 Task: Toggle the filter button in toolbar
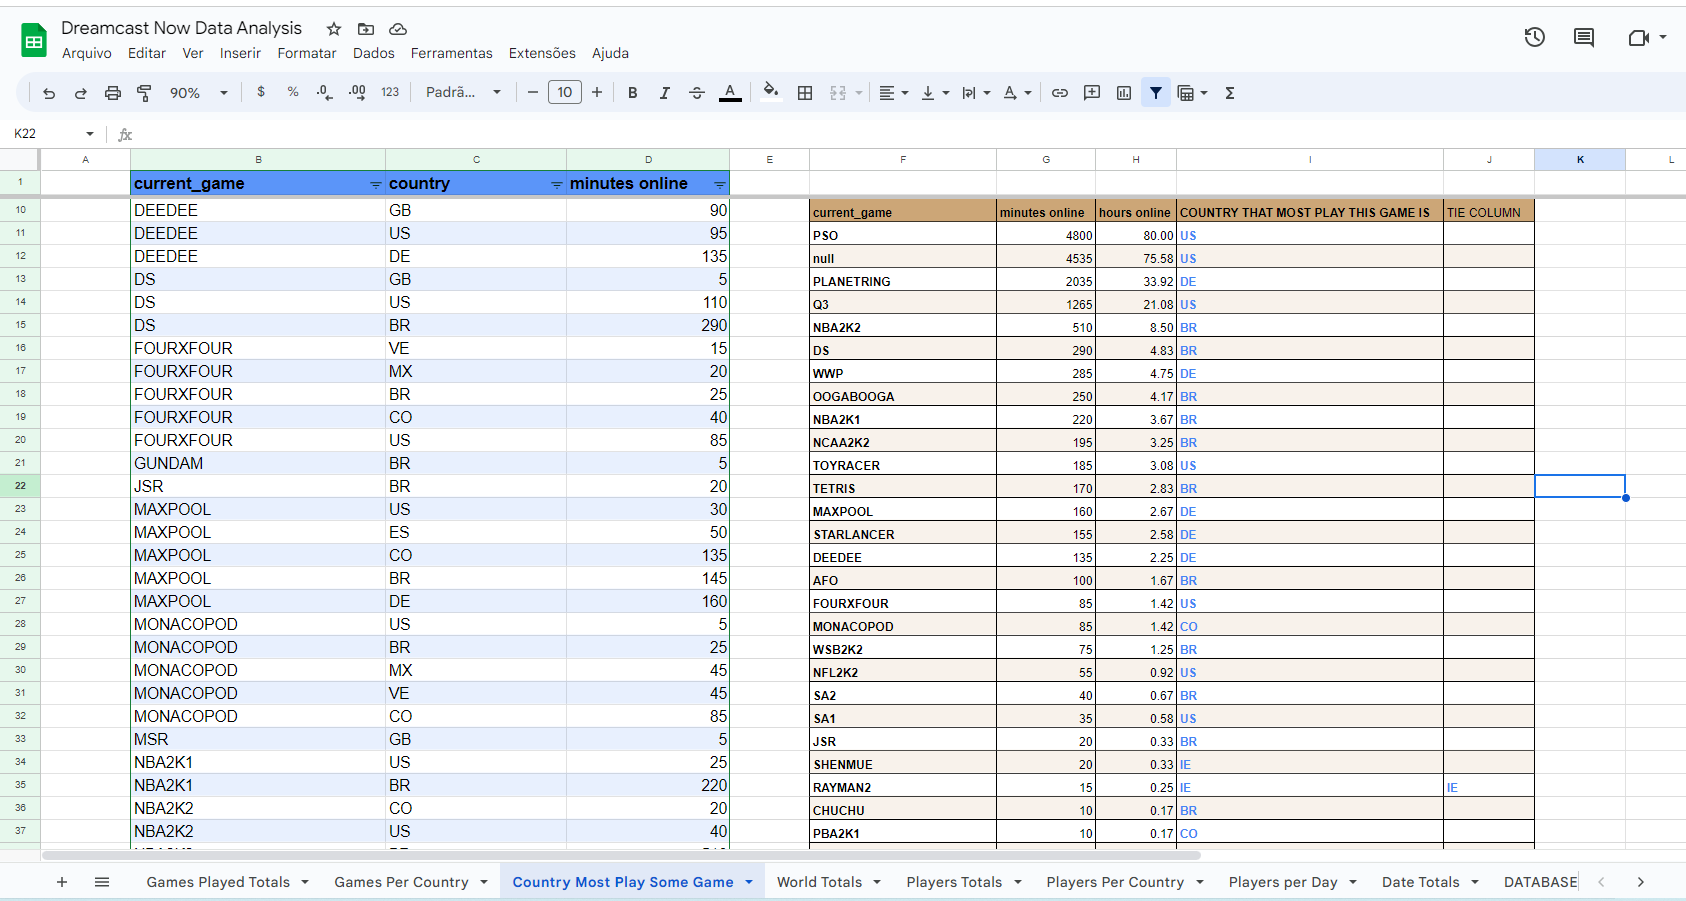tap(1156, 93)
